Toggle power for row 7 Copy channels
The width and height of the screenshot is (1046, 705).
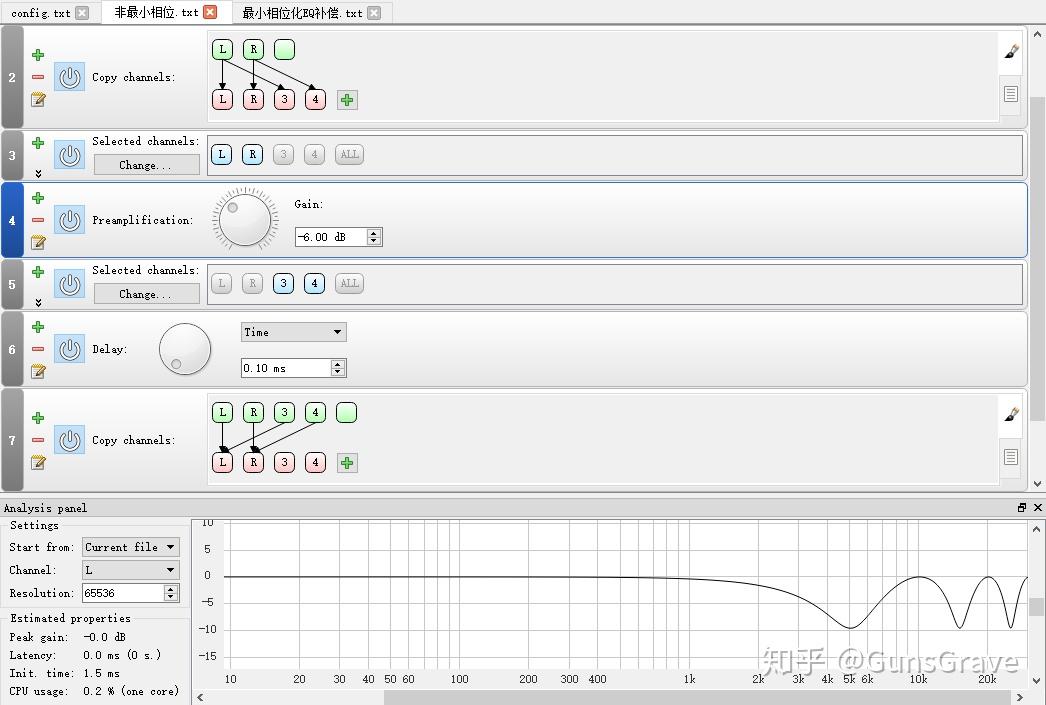pos(69,440)
